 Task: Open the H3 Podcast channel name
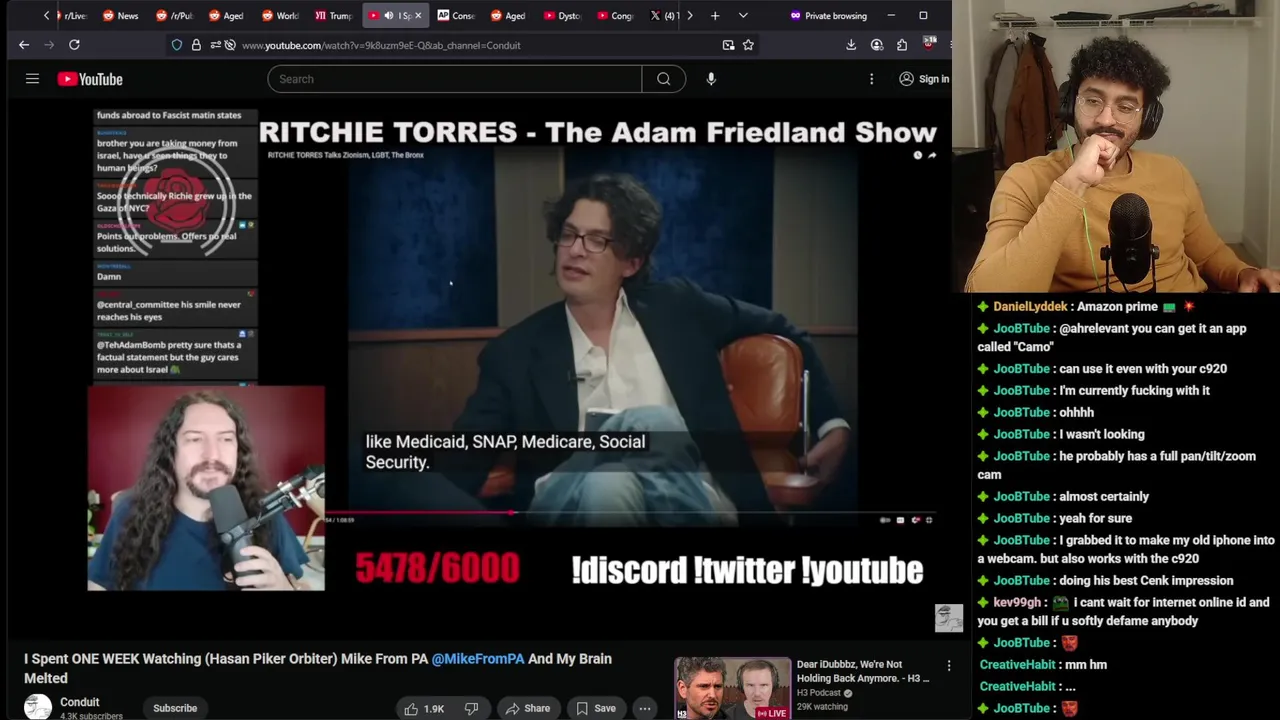click(818, 693)
